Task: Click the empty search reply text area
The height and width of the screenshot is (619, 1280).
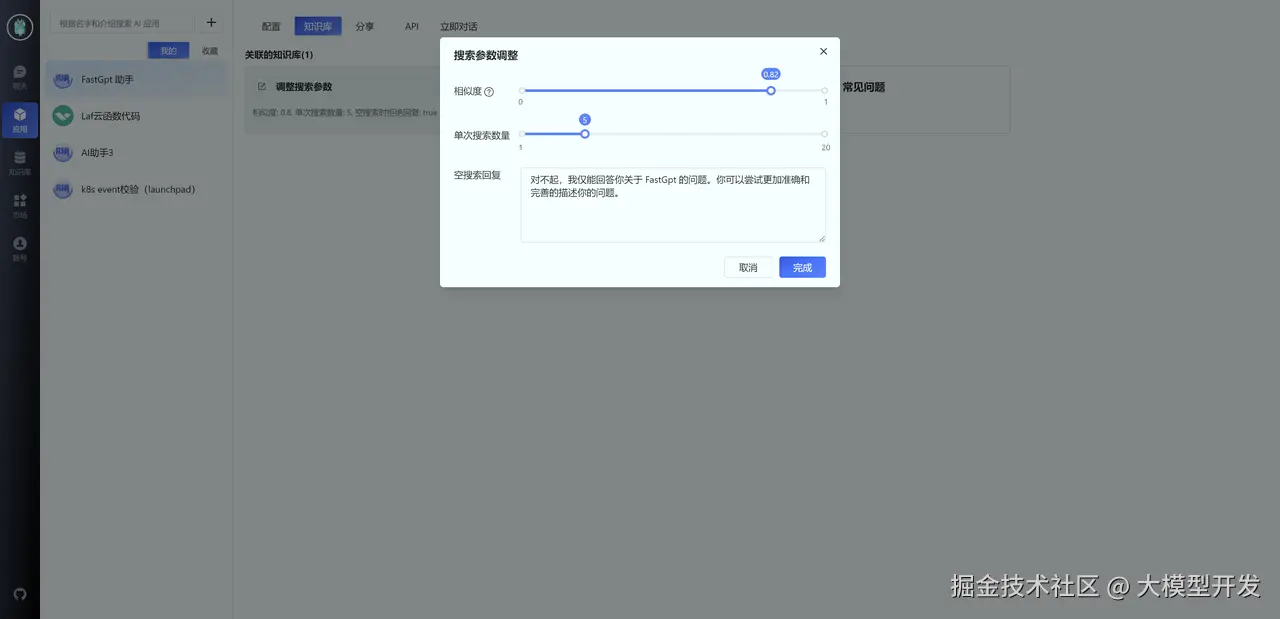Action: pos(672,204)
